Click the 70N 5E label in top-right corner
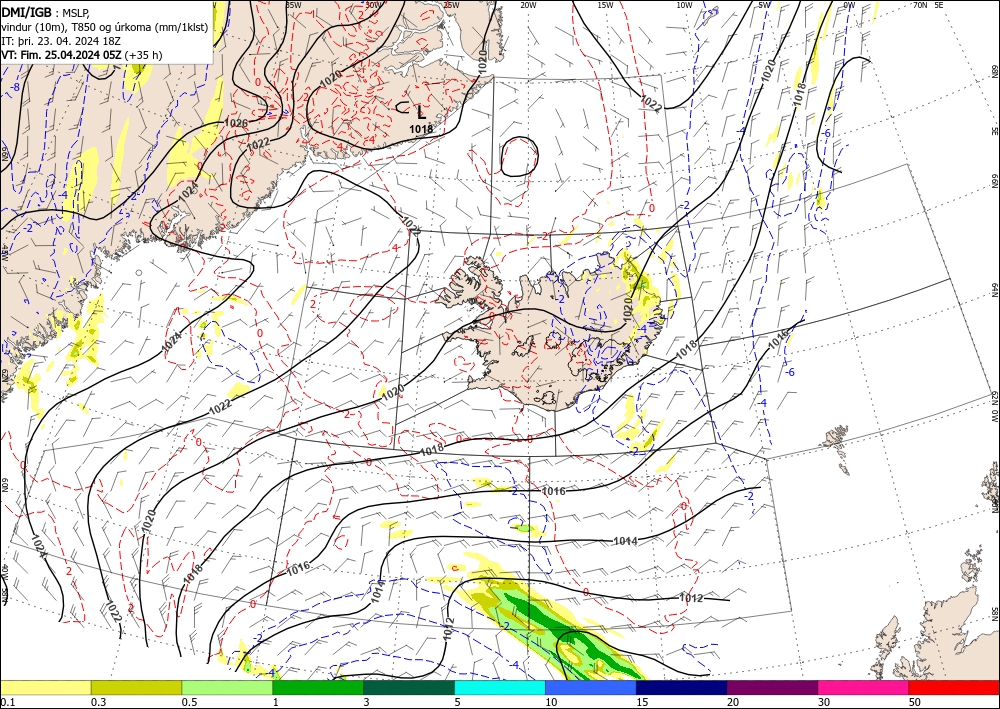The image size is (1000, 709). [x=928, y=4]
